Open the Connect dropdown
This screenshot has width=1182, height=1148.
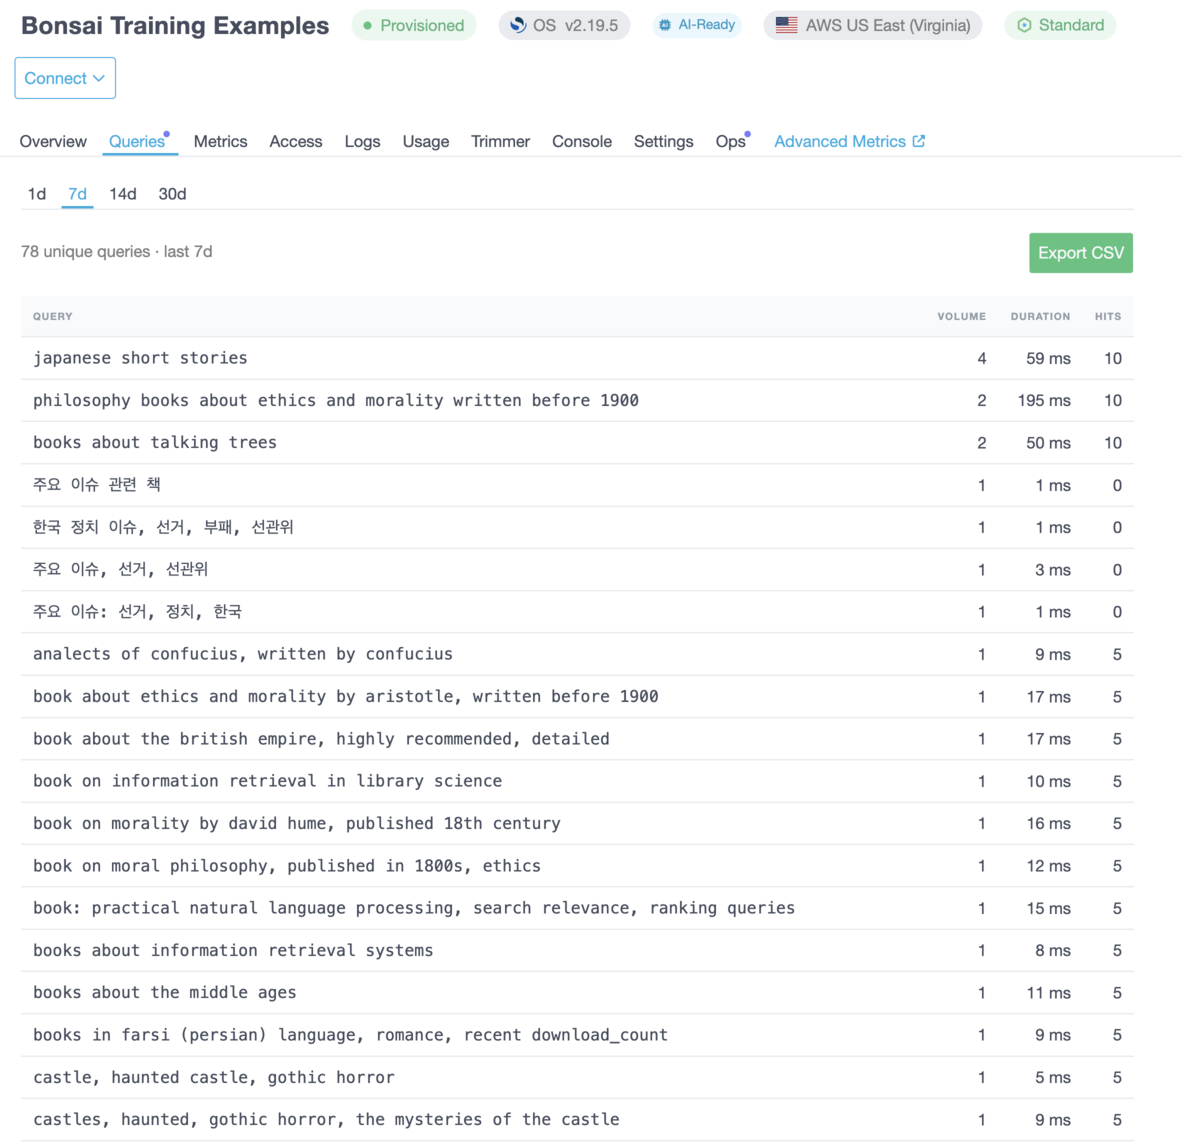pos(65,78)
